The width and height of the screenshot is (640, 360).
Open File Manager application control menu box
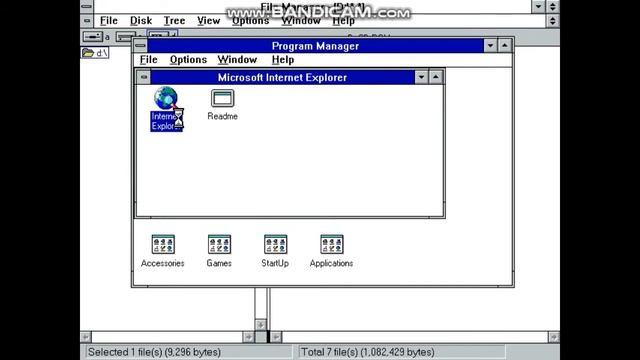pos(87,6)
